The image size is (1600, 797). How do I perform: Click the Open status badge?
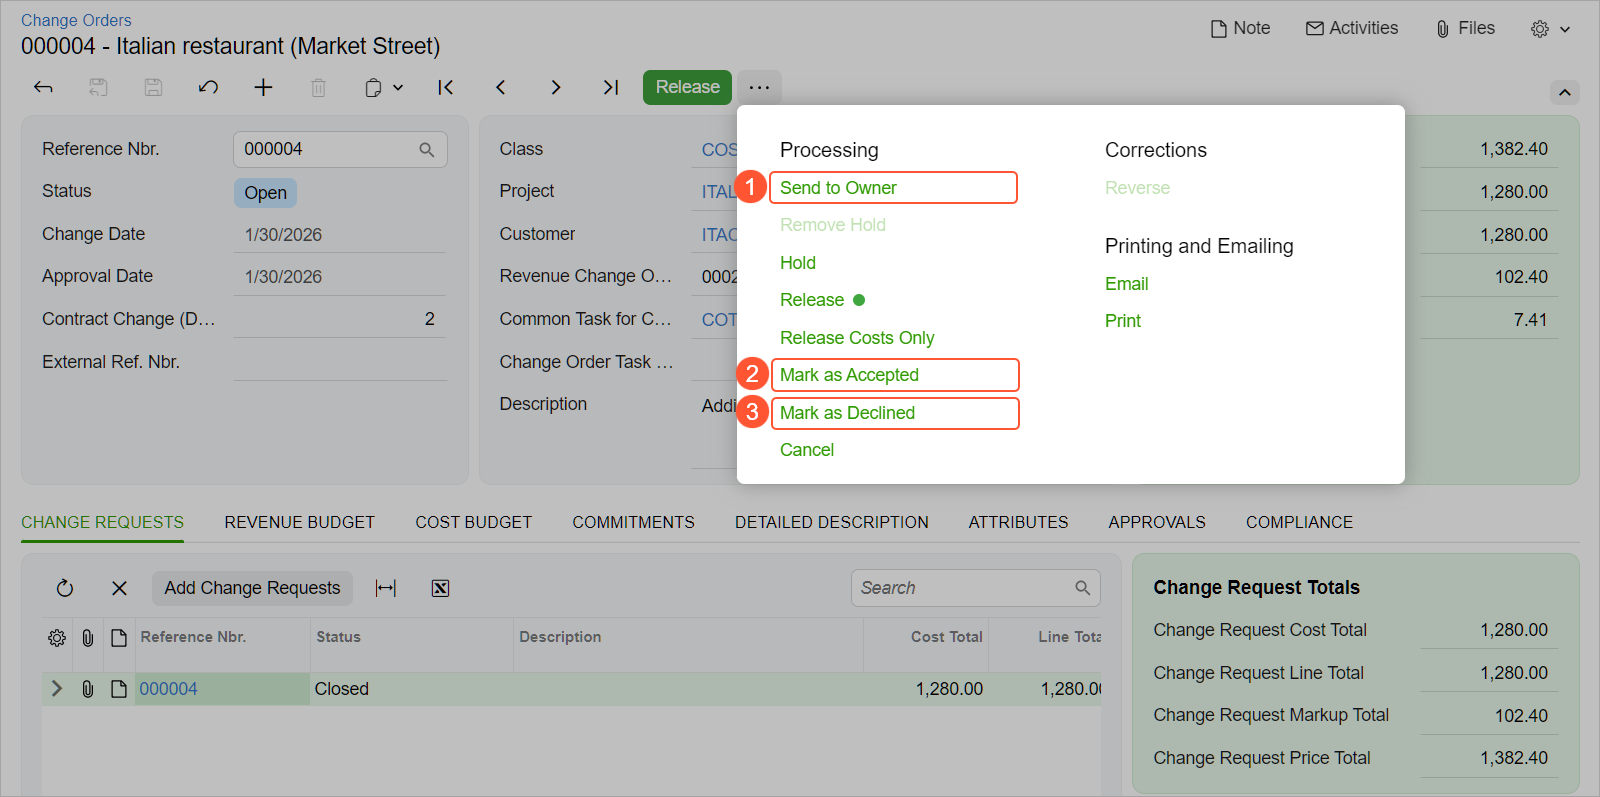(x=265, y=193)
